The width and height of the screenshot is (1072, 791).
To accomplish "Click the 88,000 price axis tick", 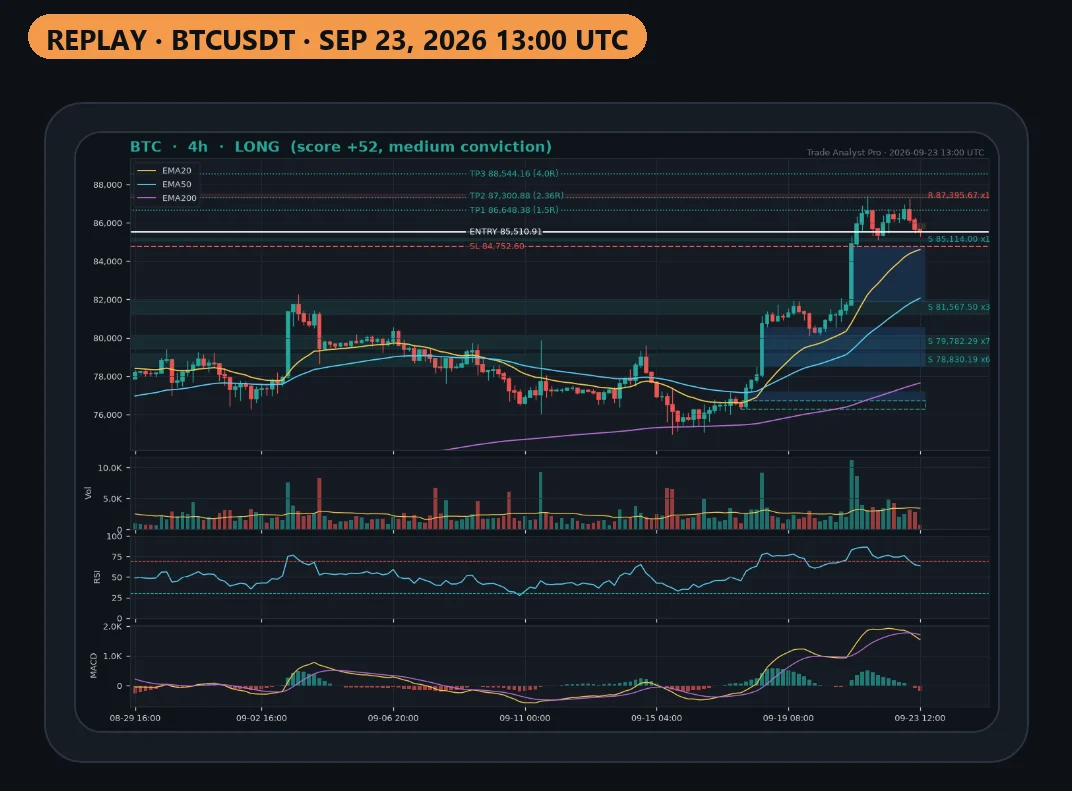I will click(107, 185).
